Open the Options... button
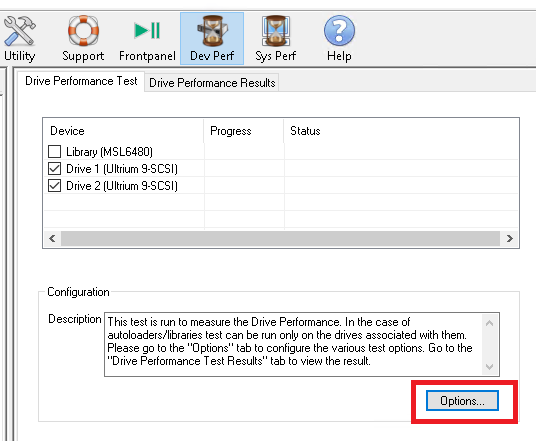The image size is (536, 441). 462,401
